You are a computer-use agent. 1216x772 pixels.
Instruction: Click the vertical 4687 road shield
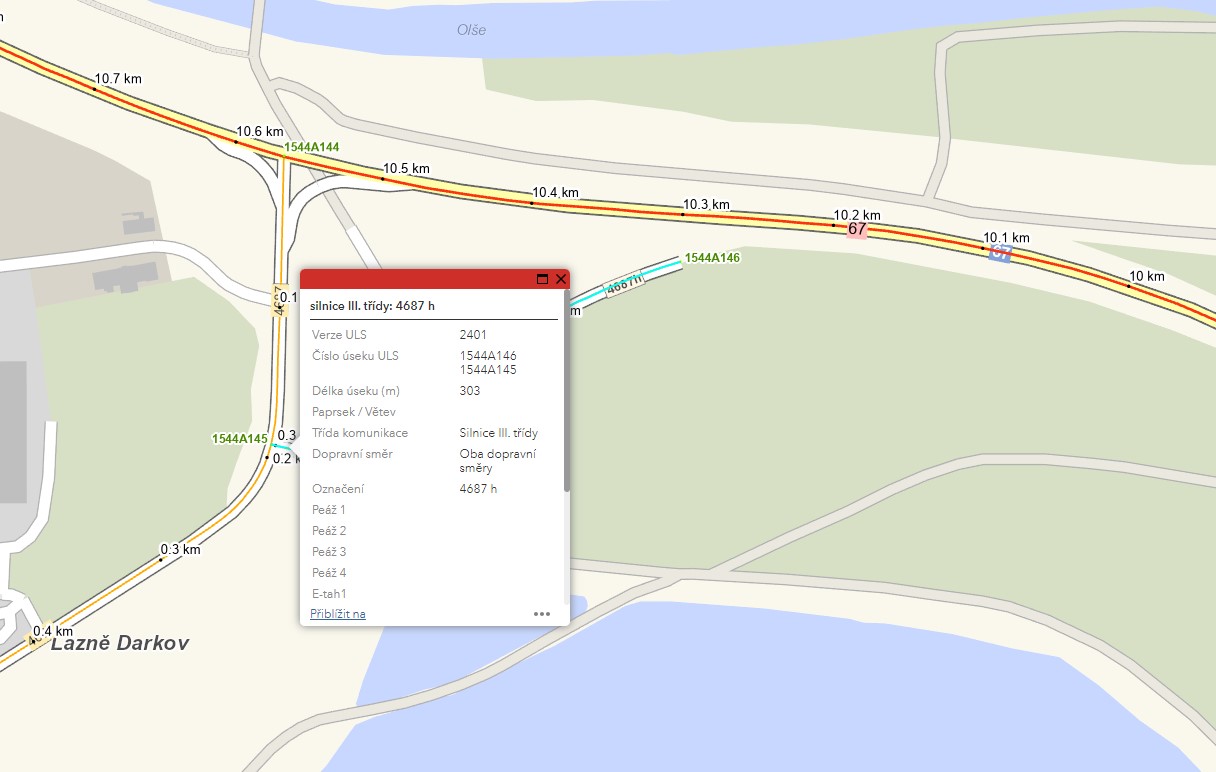(279, 301)
